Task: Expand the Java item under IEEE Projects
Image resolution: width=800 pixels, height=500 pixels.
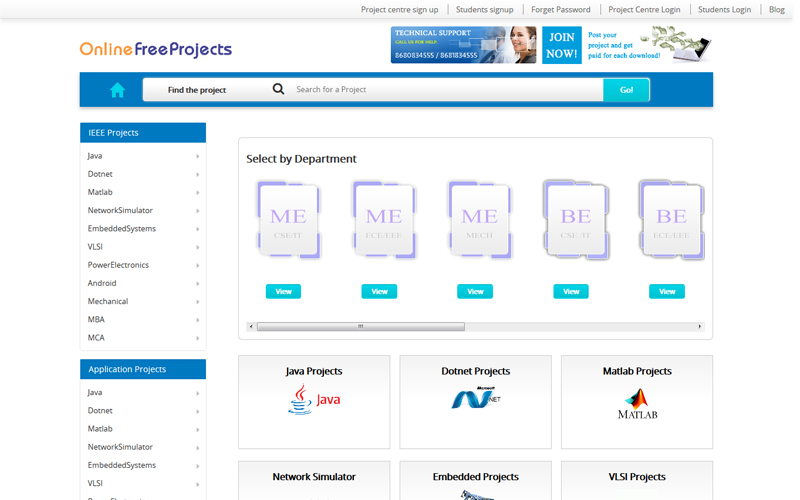Action: pyautogui.click(x=142, y=156)
